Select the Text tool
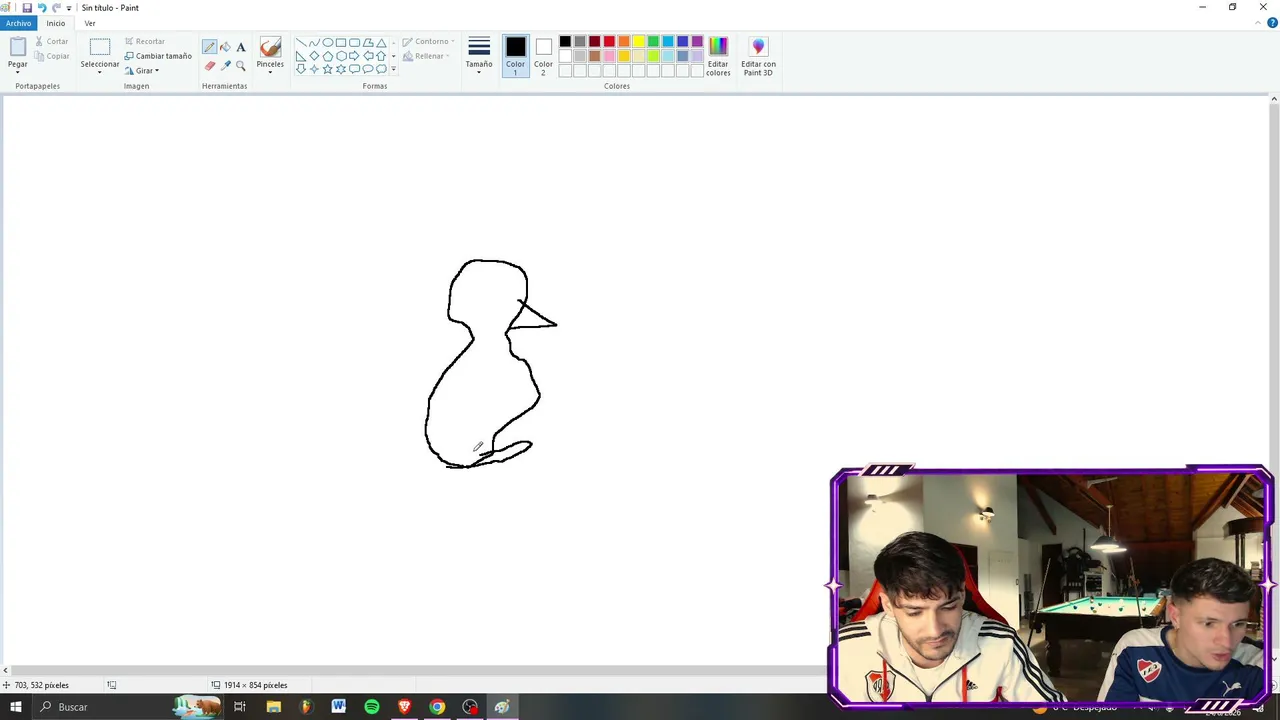 point(241,47)
